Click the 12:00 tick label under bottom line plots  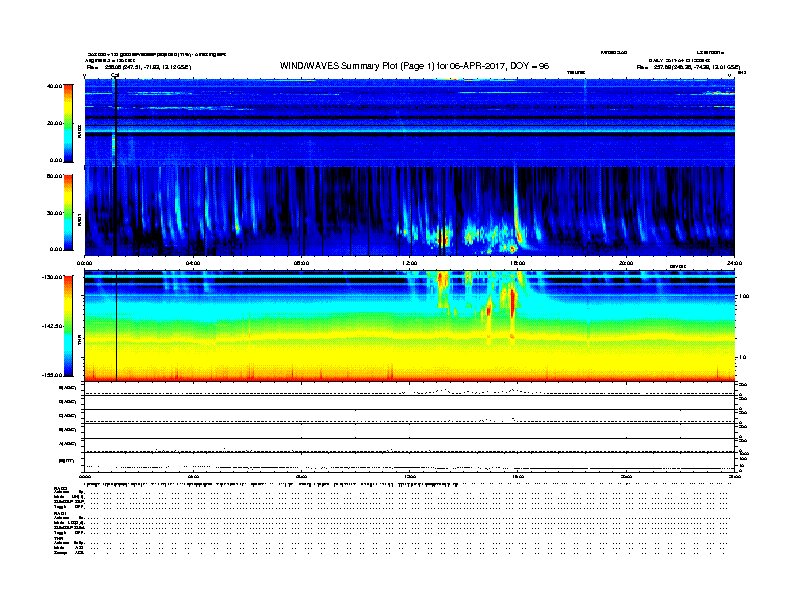point(409,477)
